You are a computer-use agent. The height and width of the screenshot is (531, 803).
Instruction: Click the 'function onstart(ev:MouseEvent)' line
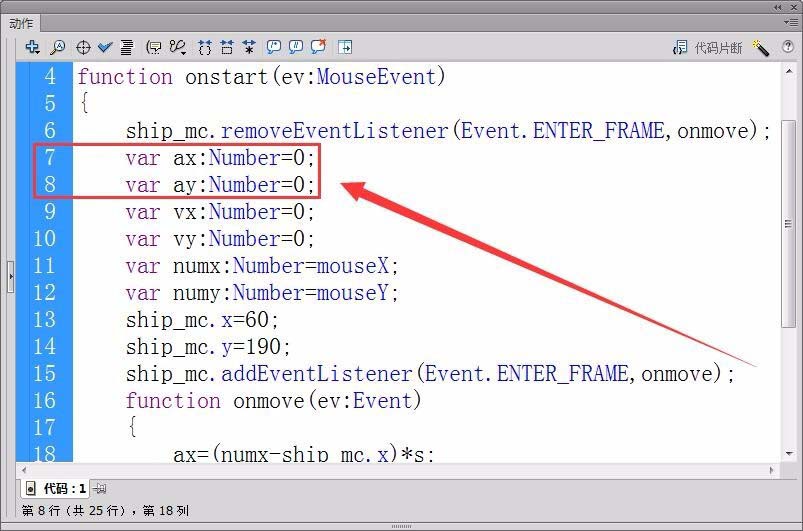261,77
